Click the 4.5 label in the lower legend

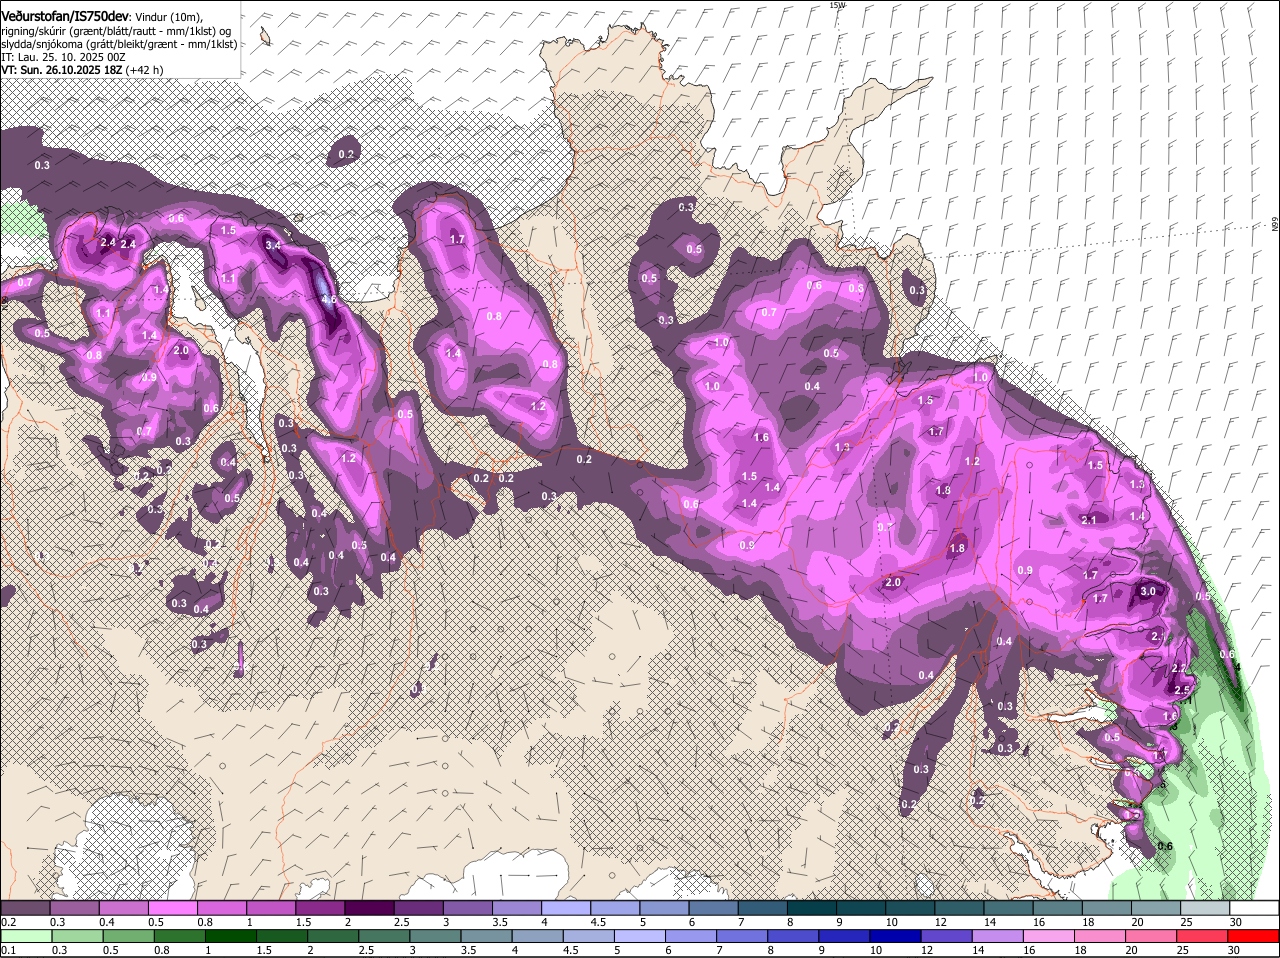point(571,950)
